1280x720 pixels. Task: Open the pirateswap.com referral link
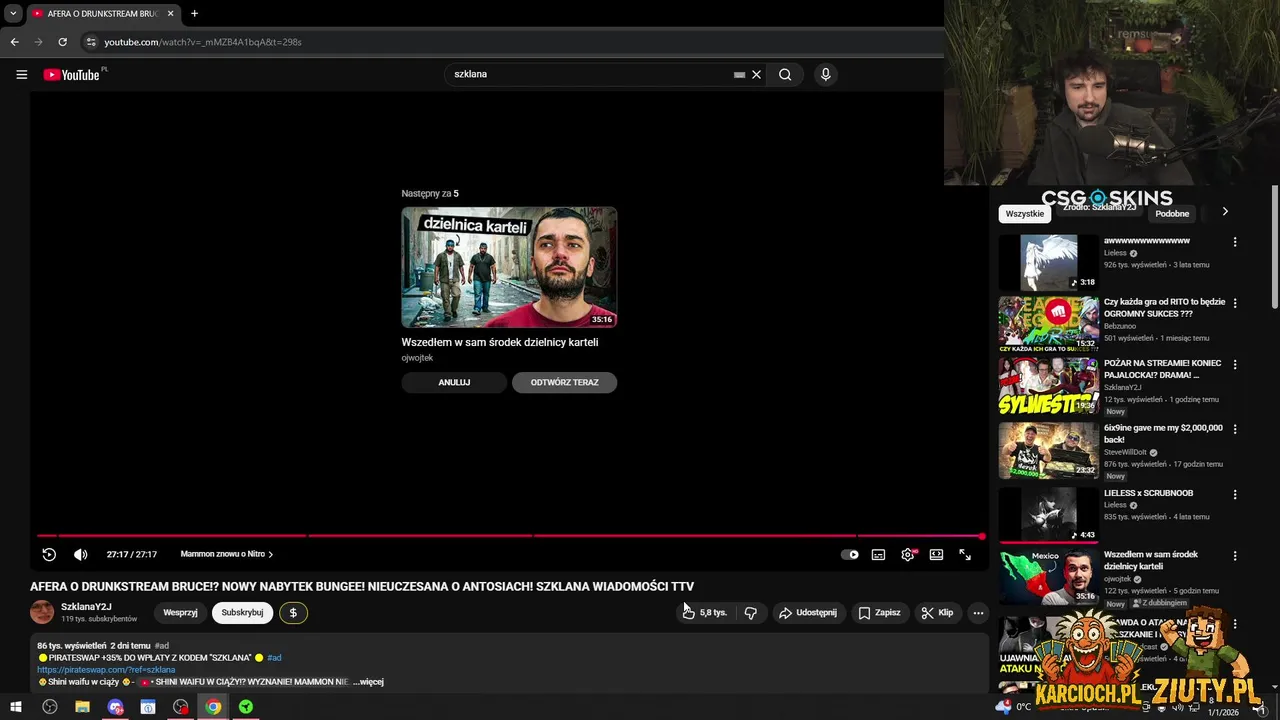click(x=106, y=669)
